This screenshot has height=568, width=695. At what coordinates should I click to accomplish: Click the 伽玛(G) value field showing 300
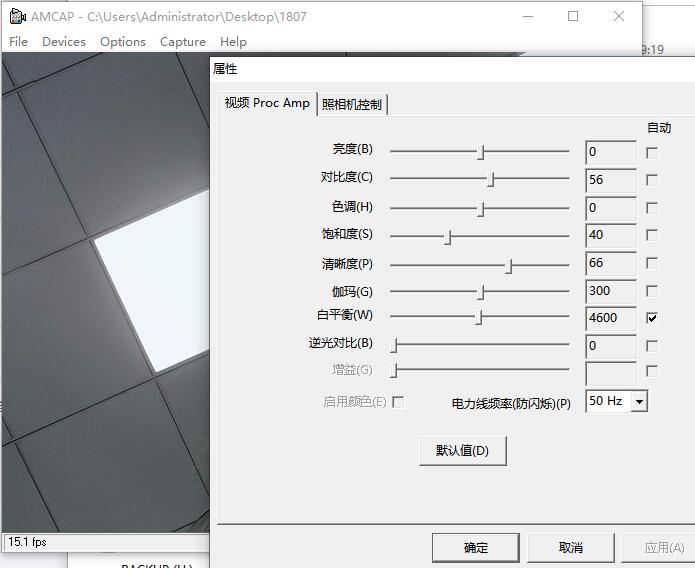tap(610, 291)
